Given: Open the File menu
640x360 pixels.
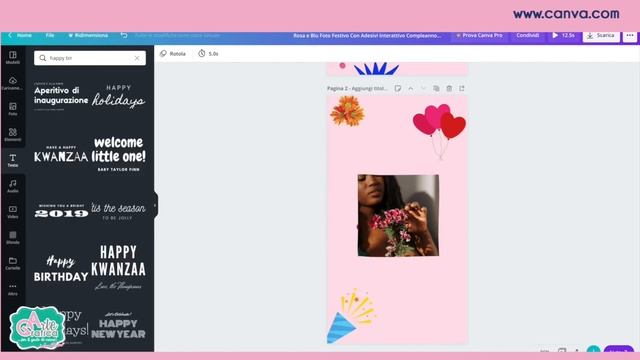Looking at the screenshot, I should pos(50,36).
